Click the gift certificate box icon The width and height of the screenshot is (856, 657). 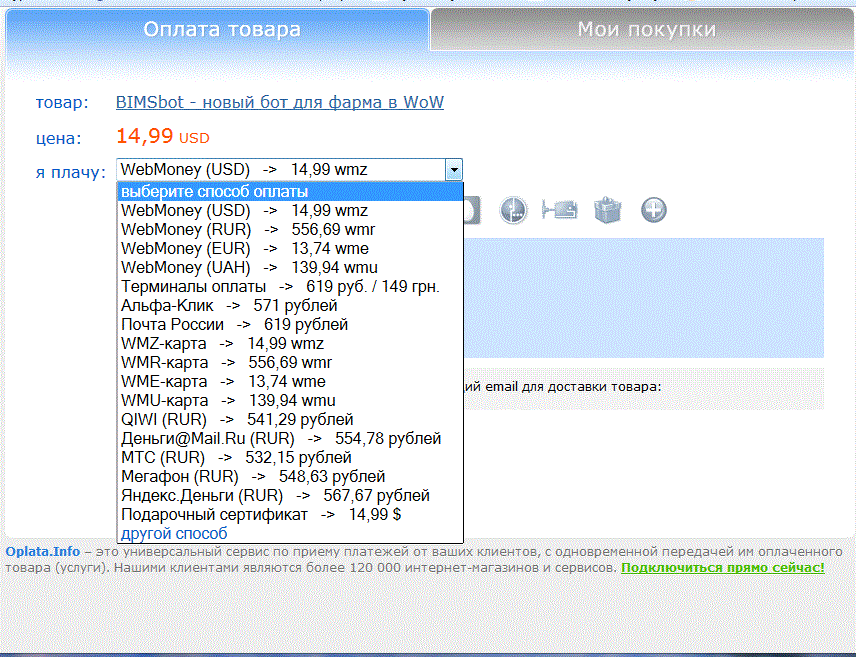[608, 210]
